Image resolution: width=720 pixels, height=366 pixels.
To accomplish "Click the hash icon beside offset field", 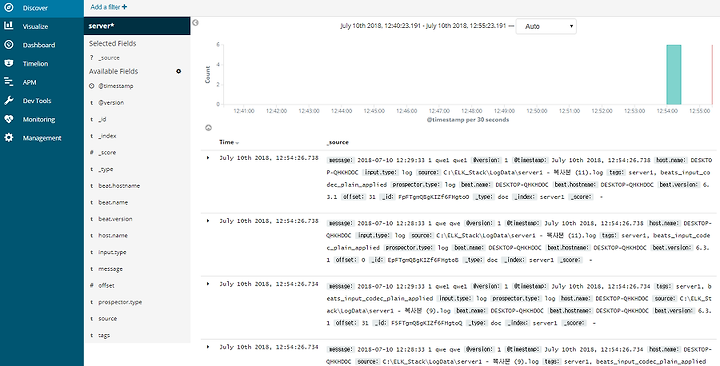I will [x=91, y=285].
